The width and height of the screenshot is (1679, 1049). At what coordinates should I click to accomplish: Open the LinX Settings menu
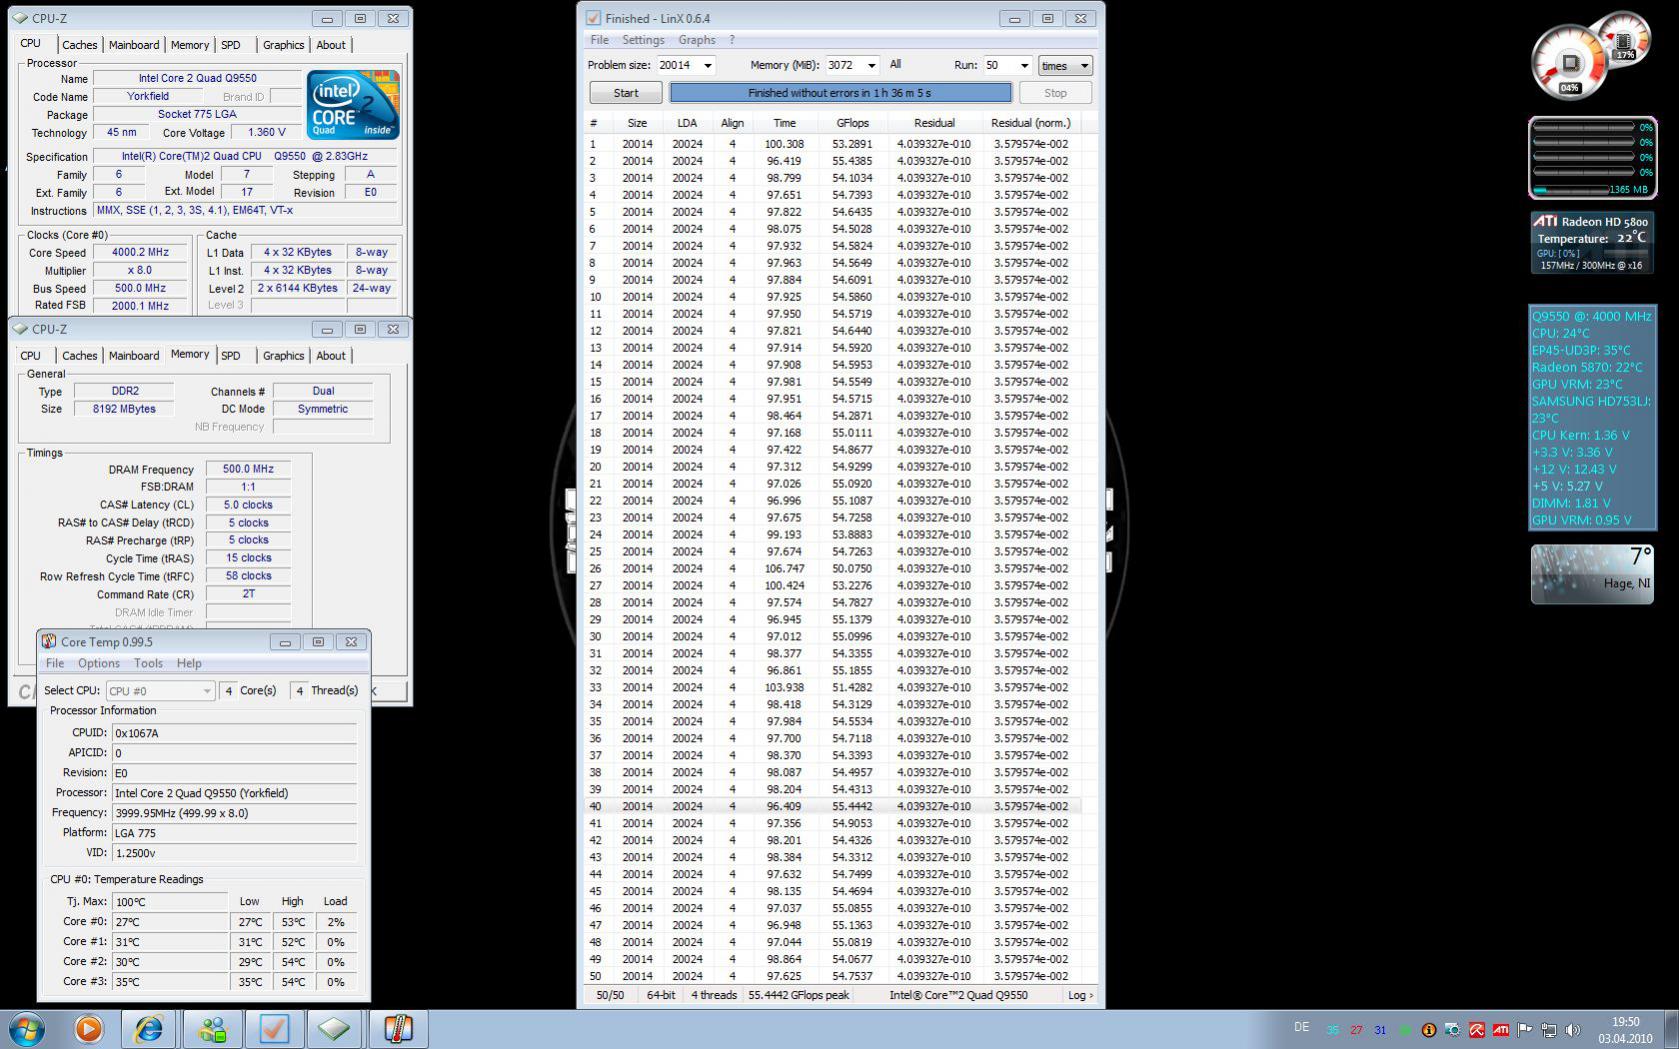643,40
